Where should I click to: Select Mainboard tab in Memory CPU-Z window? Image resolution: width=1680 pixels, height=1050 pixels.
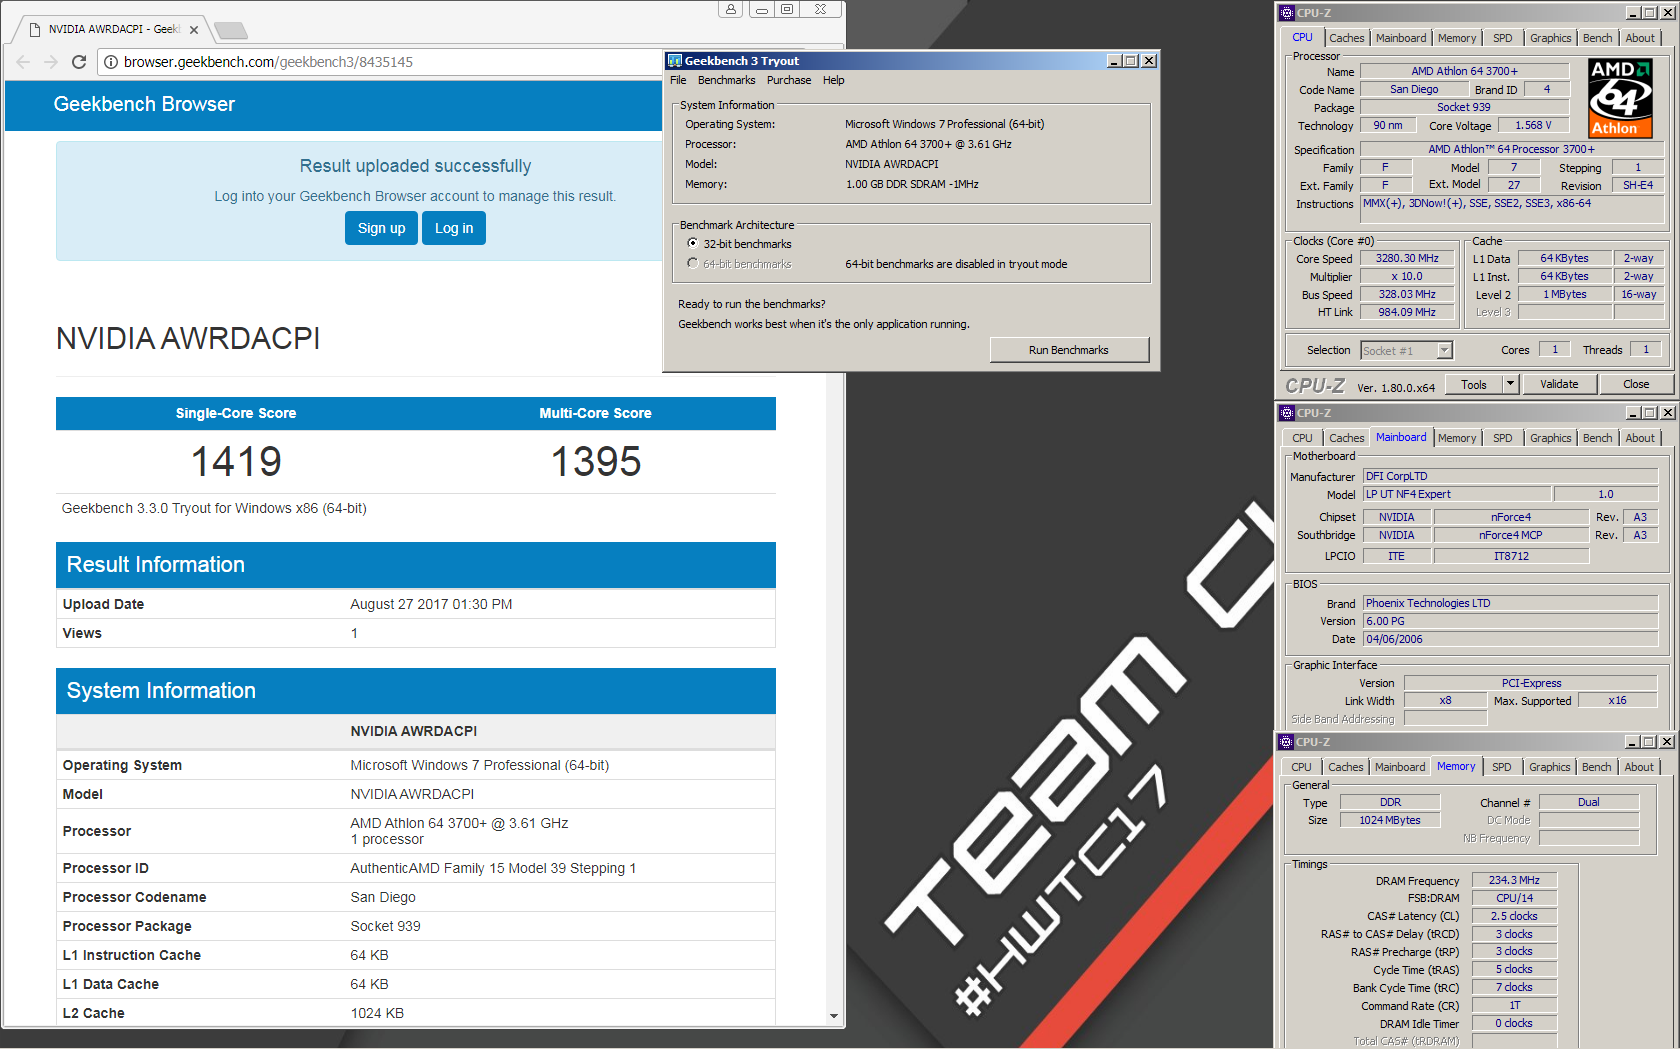[x=1400, y=767]
